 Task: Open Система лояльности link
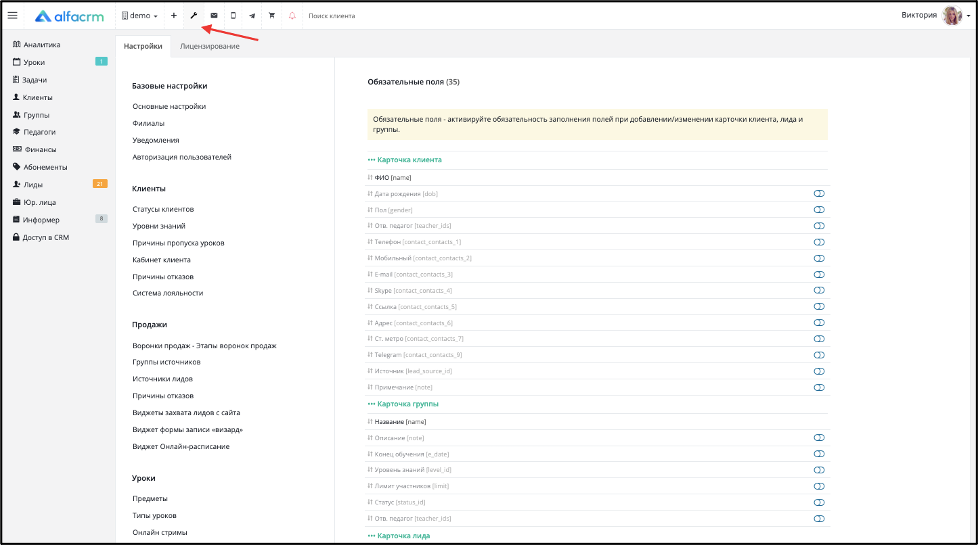point(167,293)
